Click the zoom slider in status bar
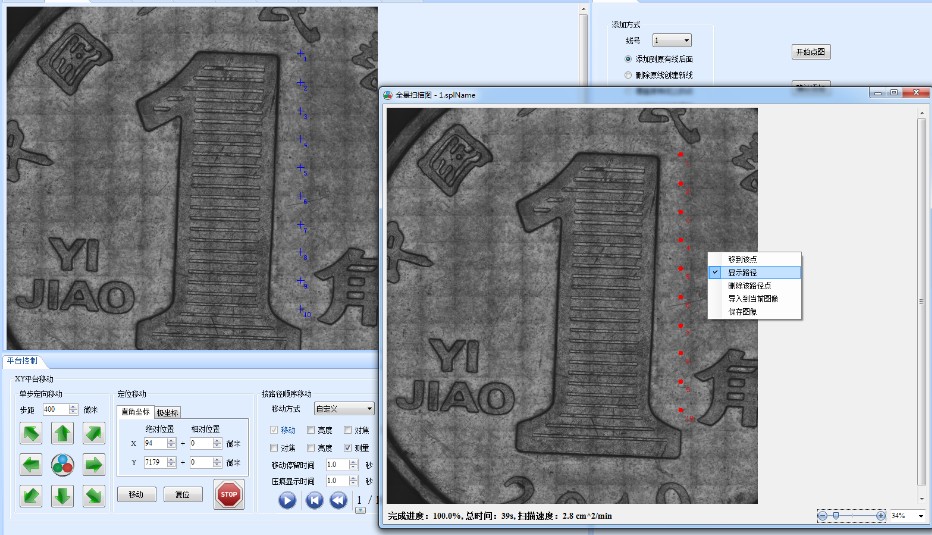Screen dimensions: 932x535 coord(851,515)
